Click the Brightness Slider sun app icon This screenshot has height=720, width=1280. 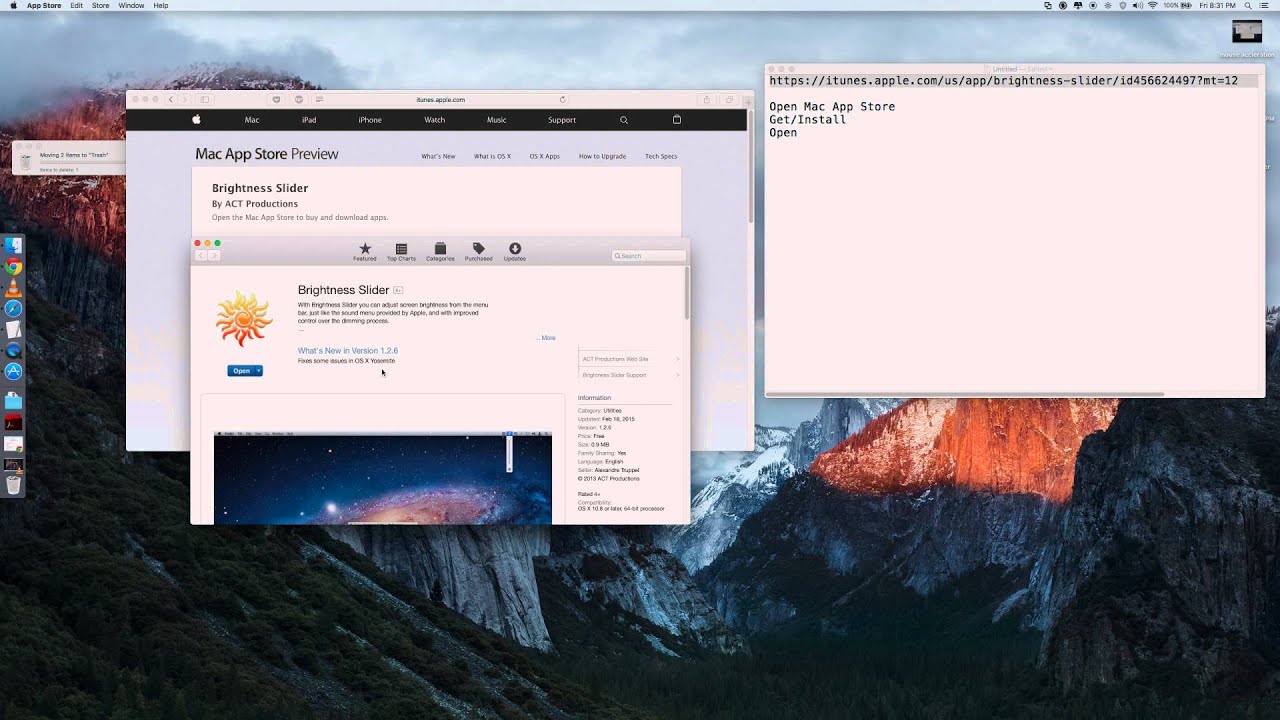tap(244, 320)
